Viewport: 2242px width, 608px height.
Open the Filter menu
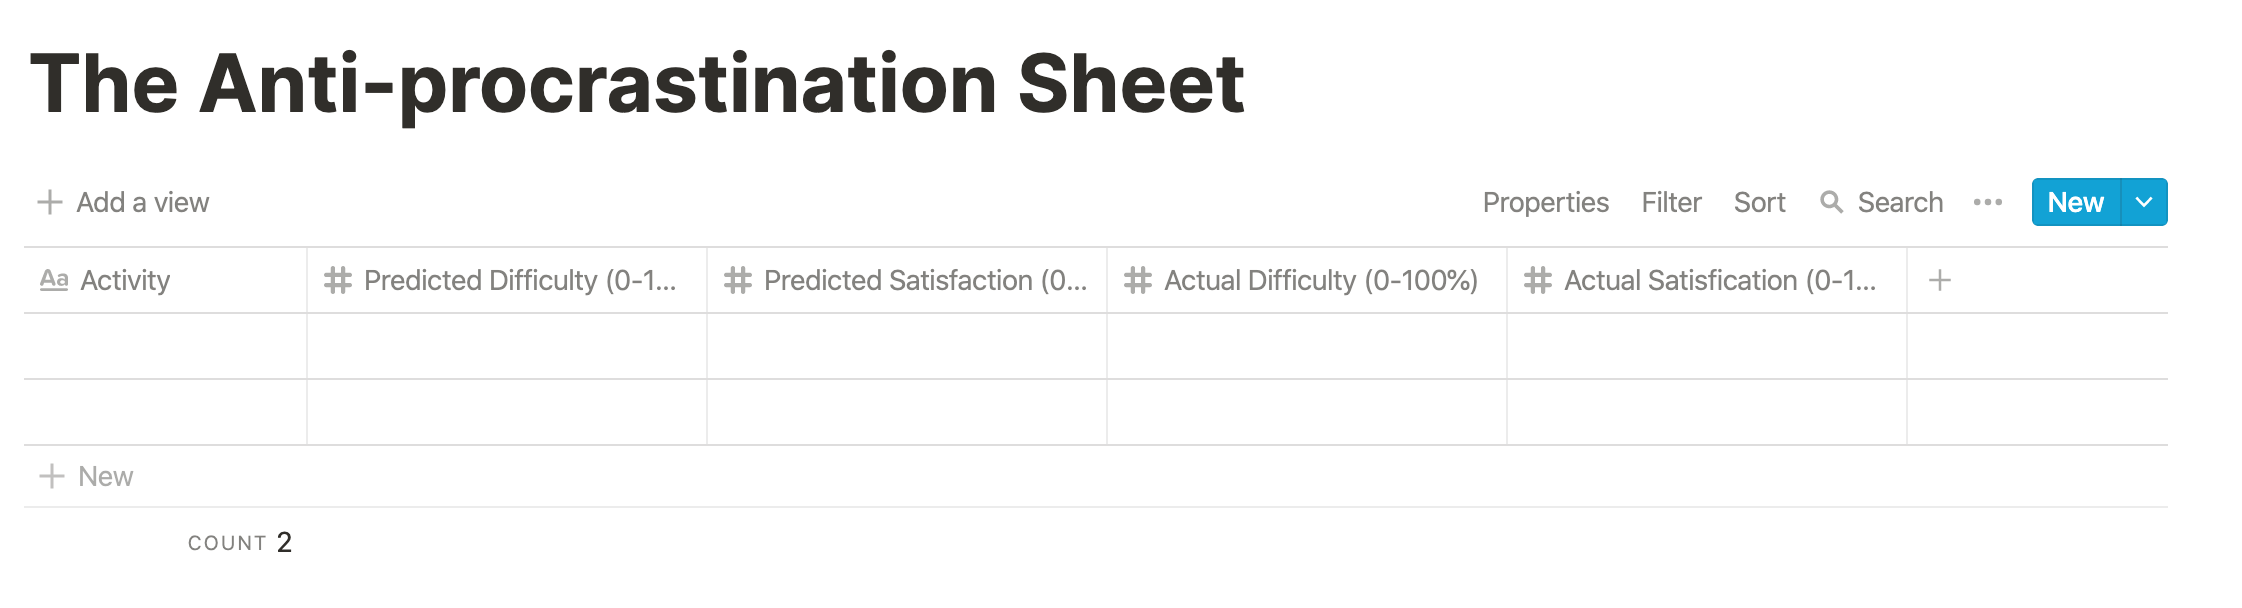tap(1671, 203)
